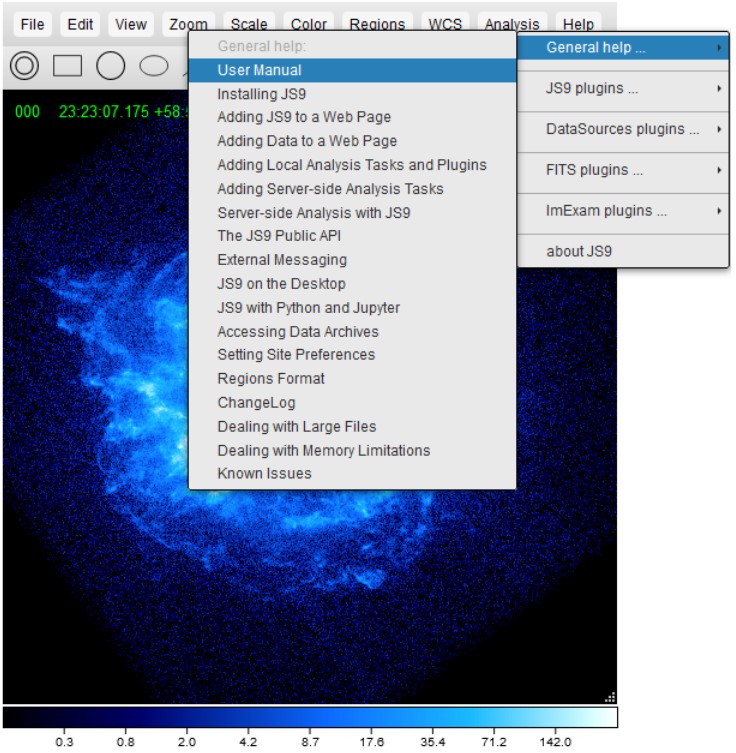Expand General help submenu arrow
Viewport: 736px width, 753px height.
pos(719,48)
